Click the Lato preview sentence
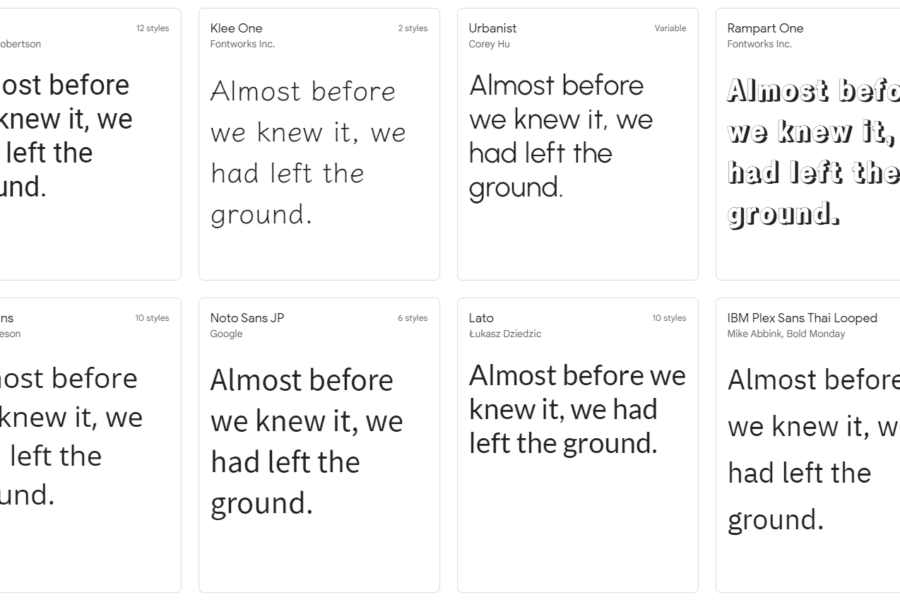Image resolution: width=900 pixels, height=600 pixels. click(x=577, y=409)
